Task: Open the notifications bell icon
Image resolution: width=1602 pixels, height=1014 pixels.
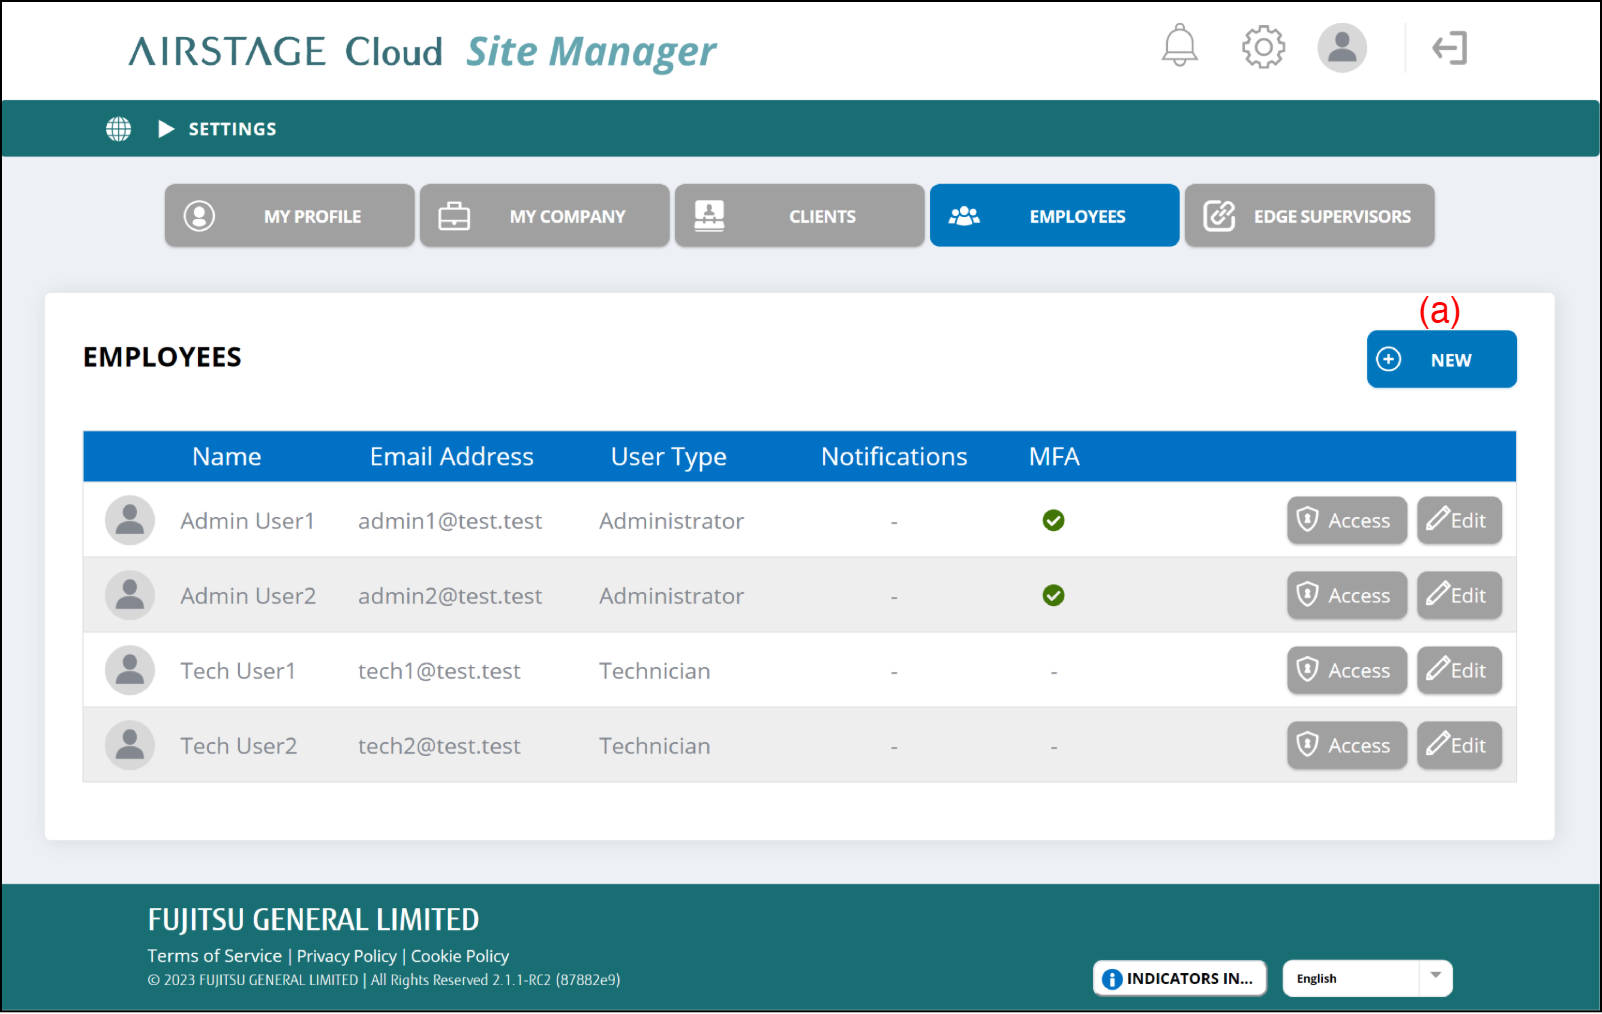Action: click(x=1179, y=46)
